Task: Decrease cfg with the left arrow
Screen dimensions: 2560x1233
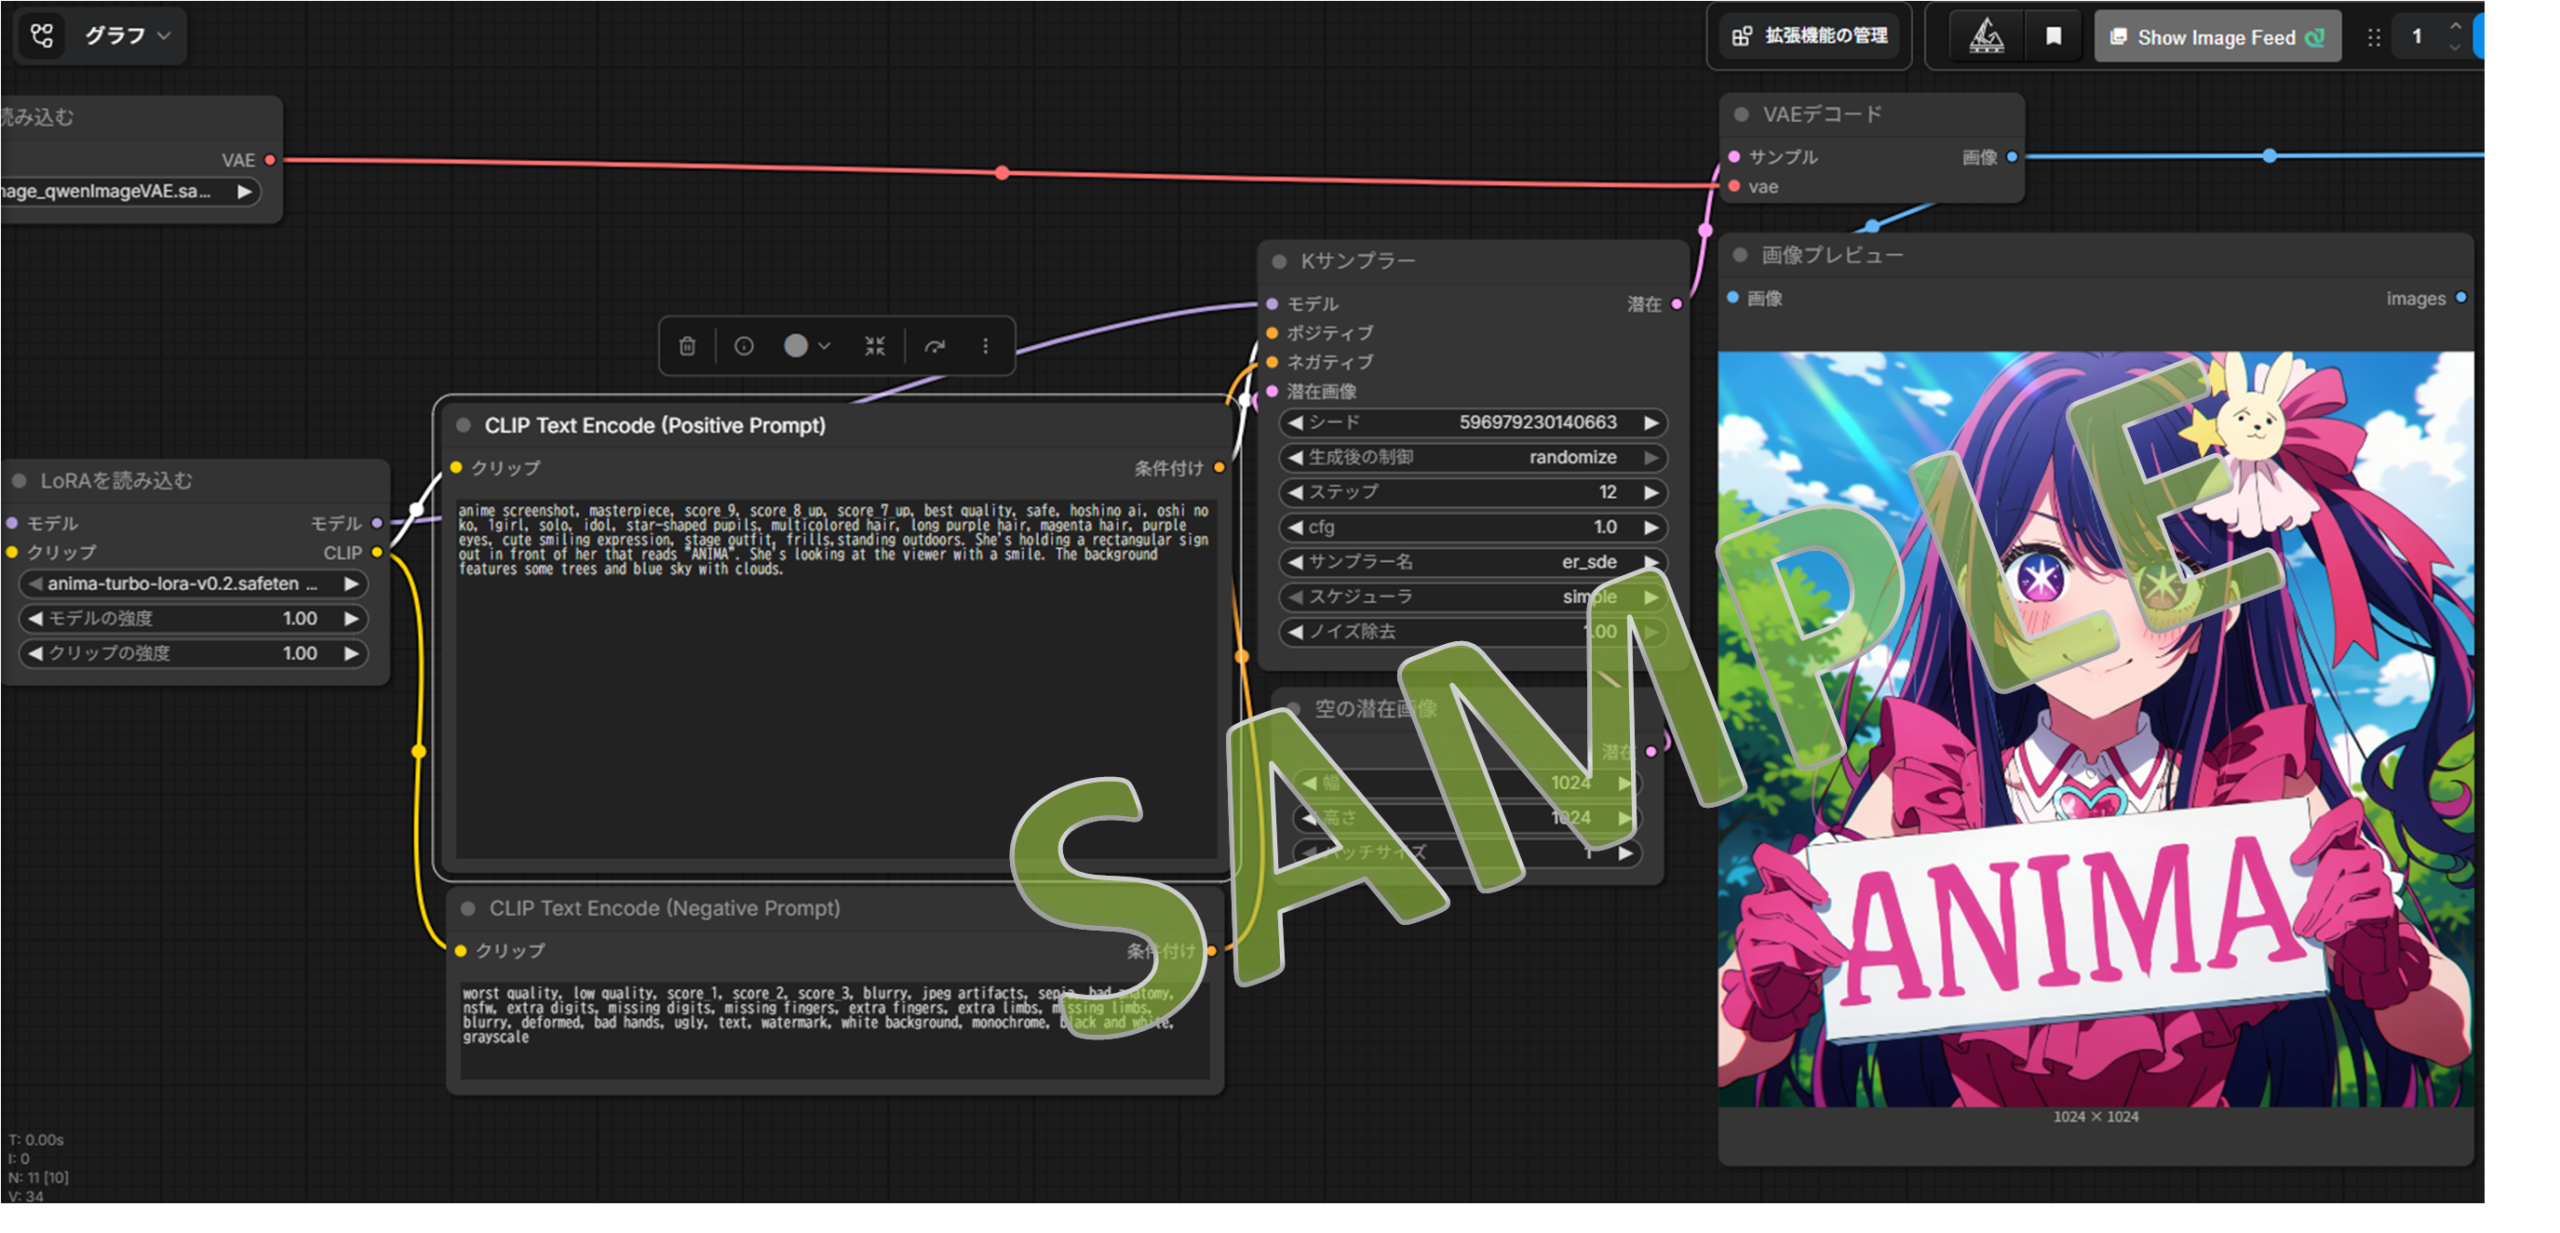Action: [1296, 528]
